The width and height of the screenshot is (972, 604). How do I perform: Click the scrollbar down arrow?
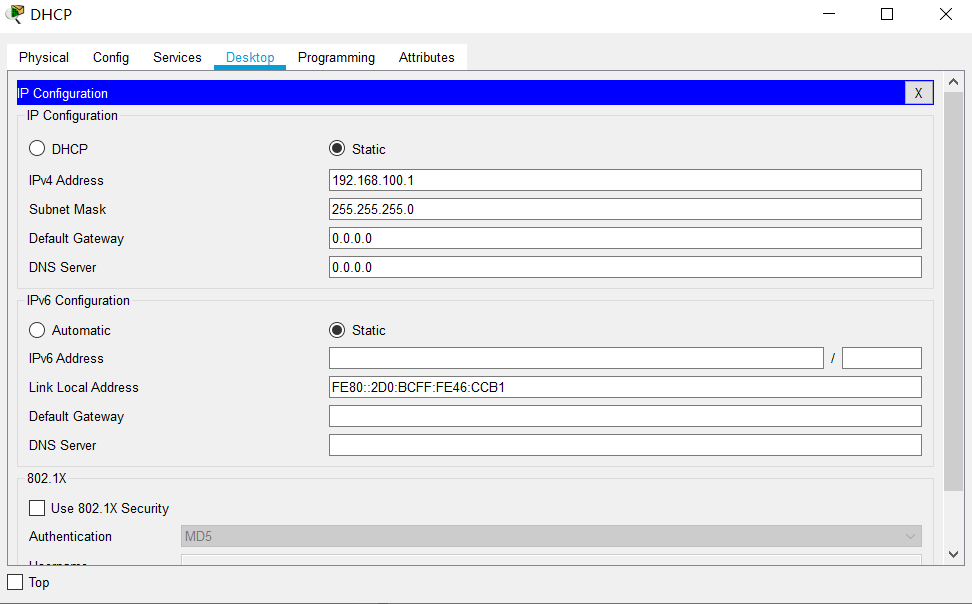953,552
